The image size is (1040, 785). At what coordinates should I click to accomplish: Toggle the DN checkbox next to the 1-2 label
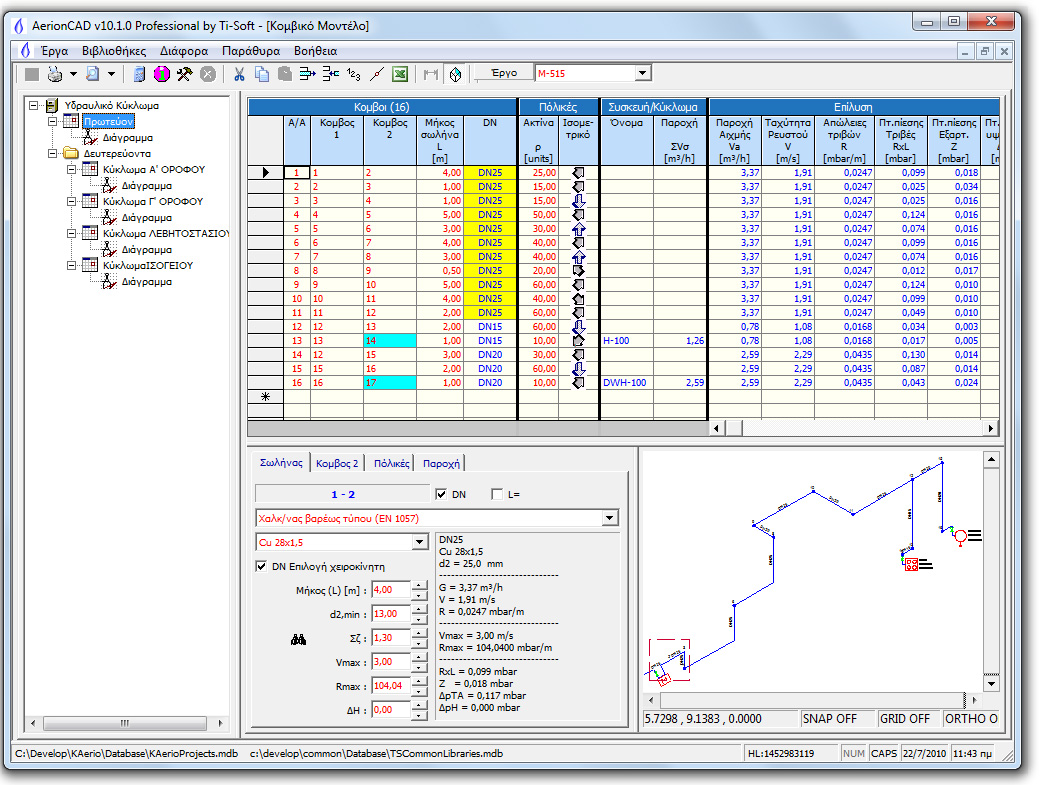tap(441, 494)
